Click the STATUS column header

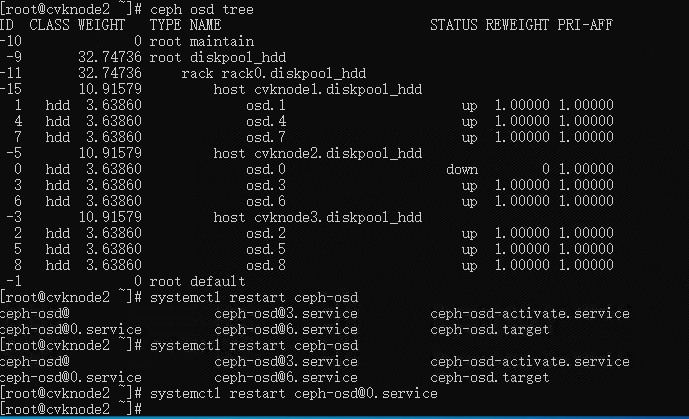(454, 26)
